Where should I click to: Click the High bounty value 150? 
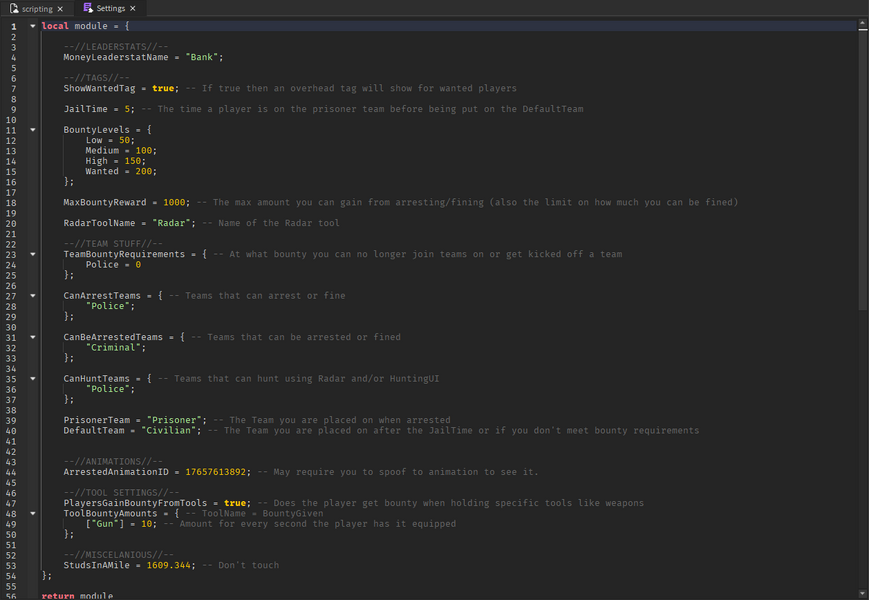tap(132, 161)
